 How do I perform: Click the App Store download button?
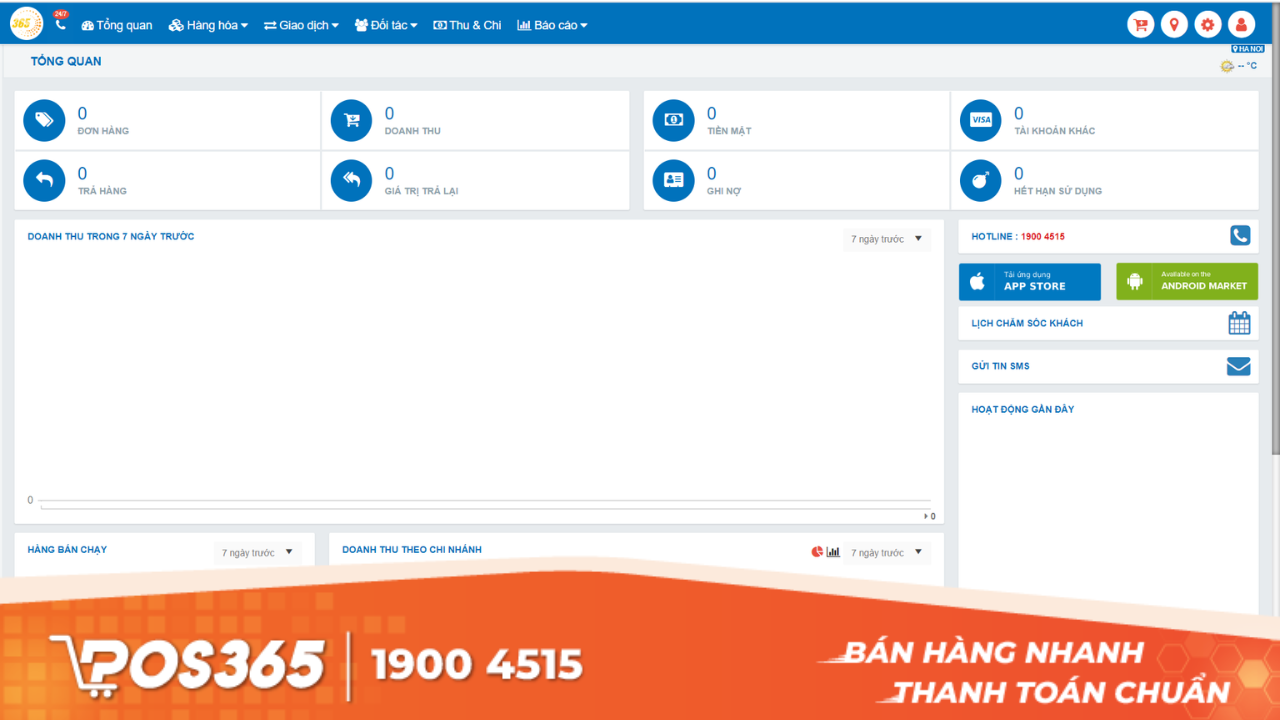[1030, 282]
